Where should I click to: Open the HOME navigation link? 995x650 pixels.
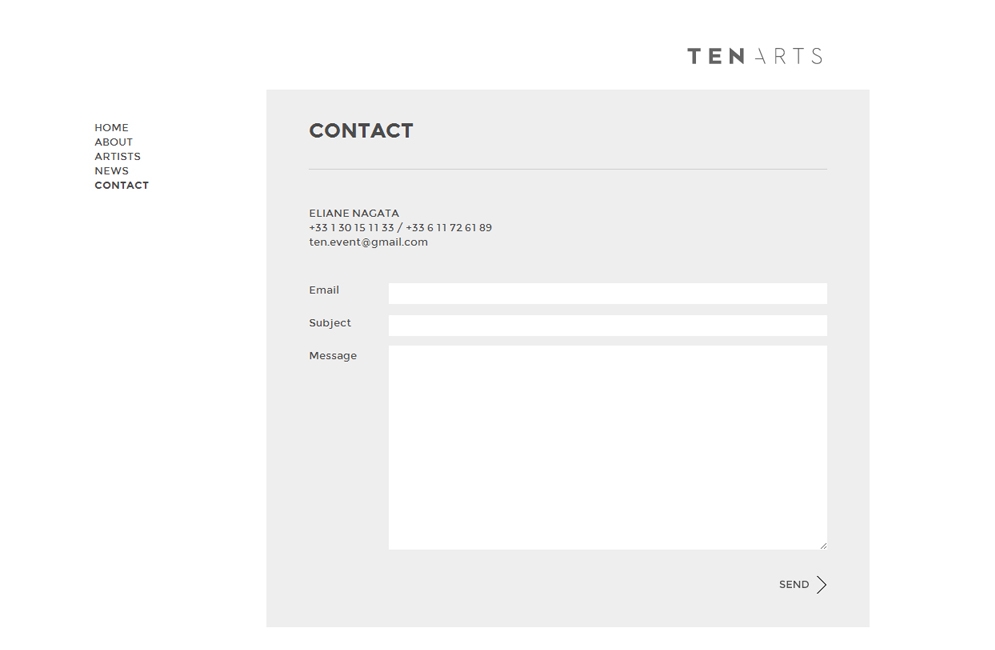click(112, 128)
